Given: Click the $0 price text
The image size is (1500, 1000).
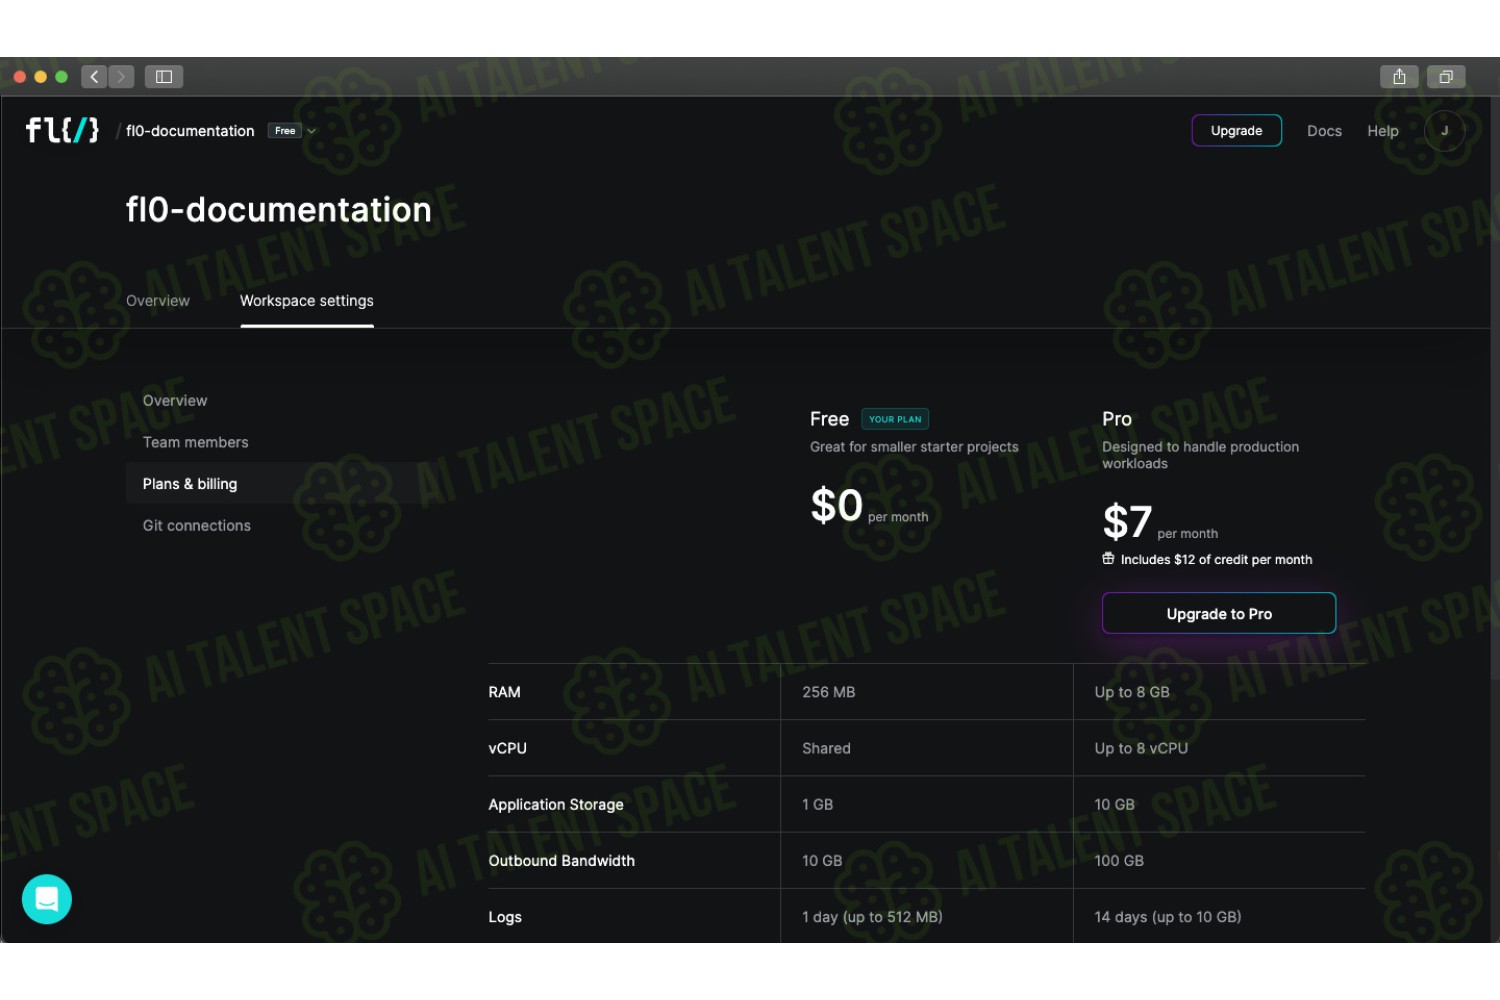Looking at the screenshot, I should tap(837, 505).
